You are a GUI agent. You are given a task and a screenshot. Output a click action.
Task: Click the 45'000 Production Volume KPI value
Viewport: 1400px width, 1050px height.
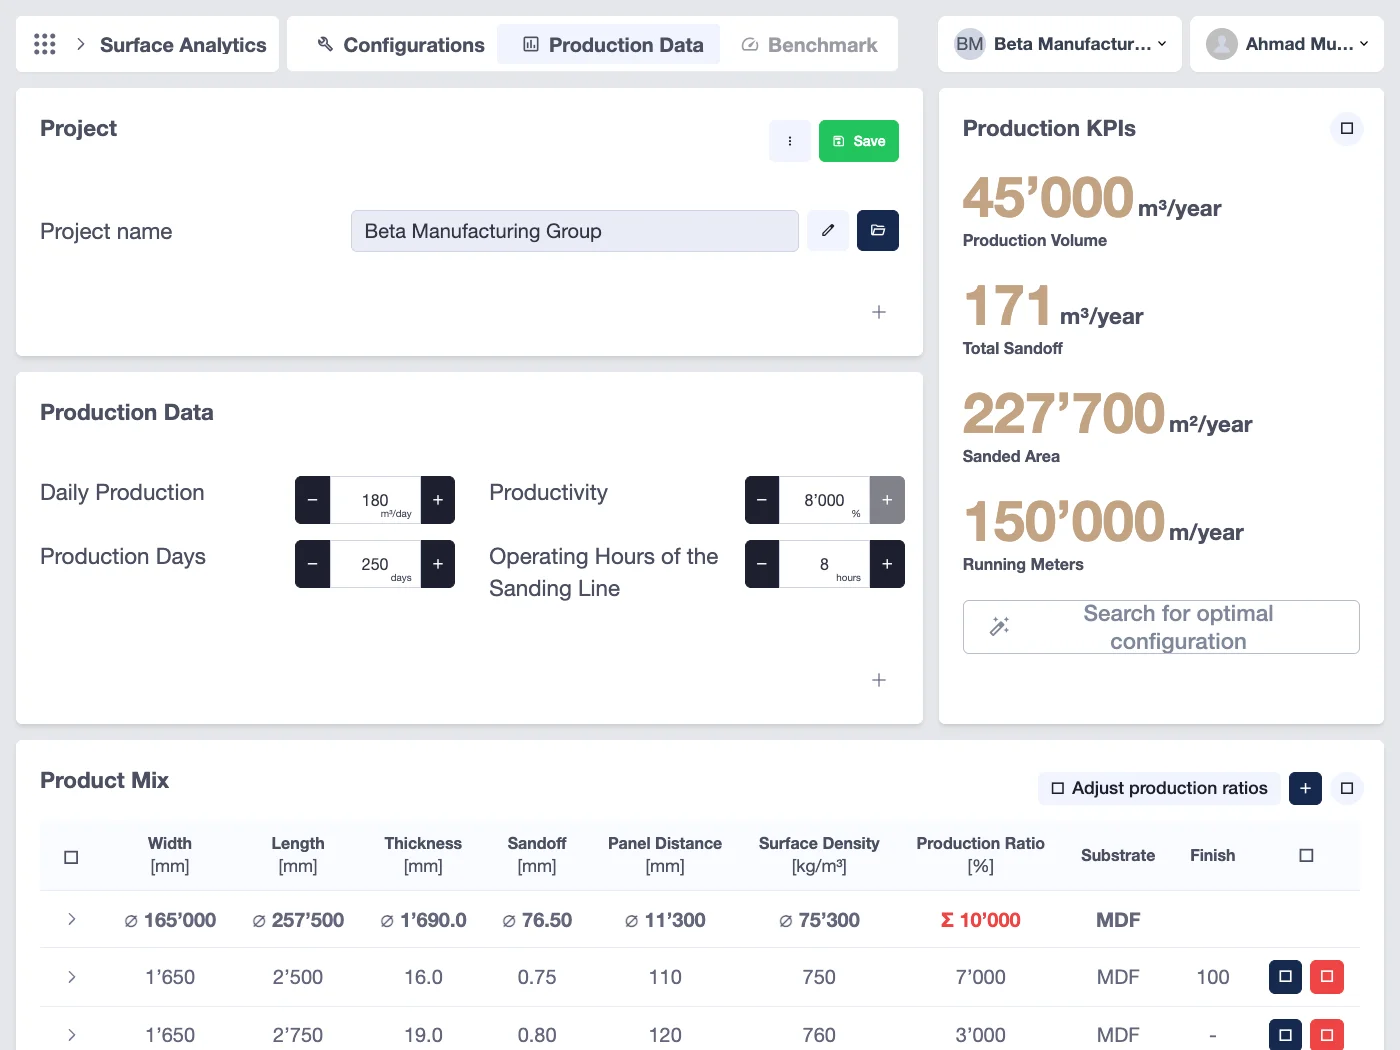click(x=1048, y=197)
